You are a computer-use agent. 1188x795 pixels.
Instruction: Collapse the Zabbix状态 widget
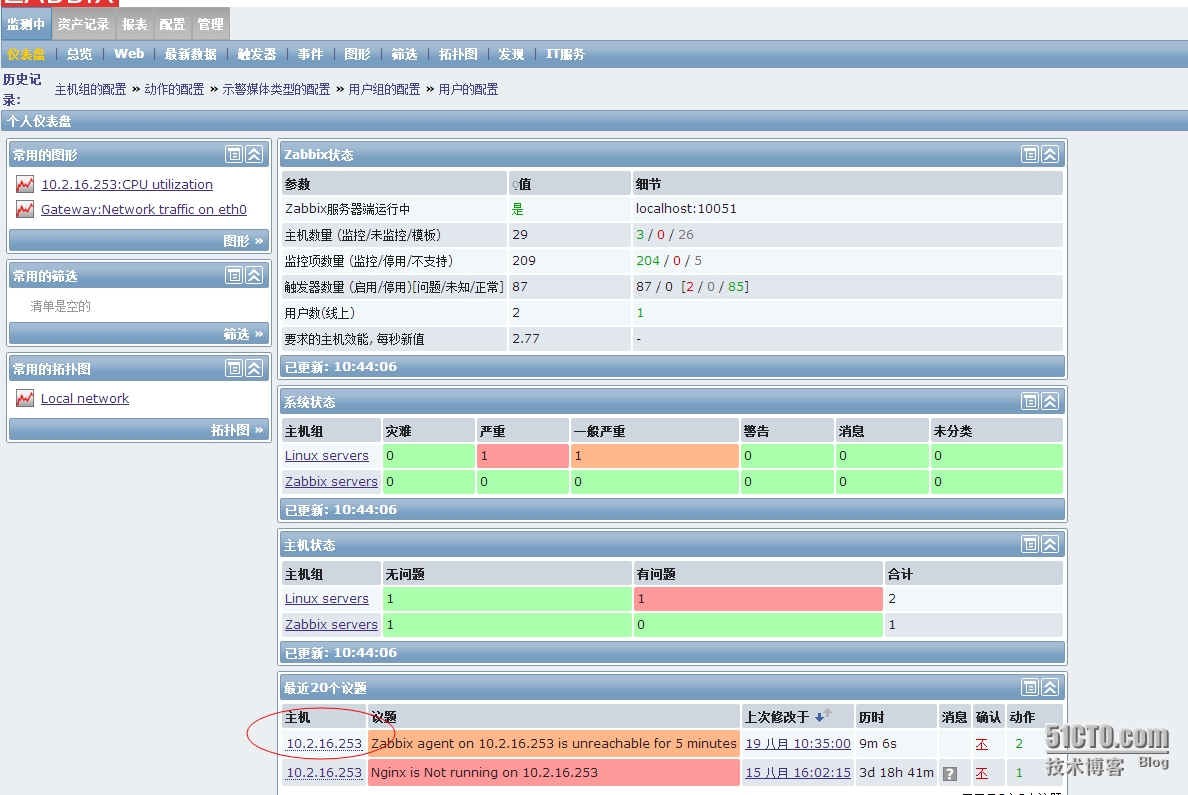tap(1050, 155)
